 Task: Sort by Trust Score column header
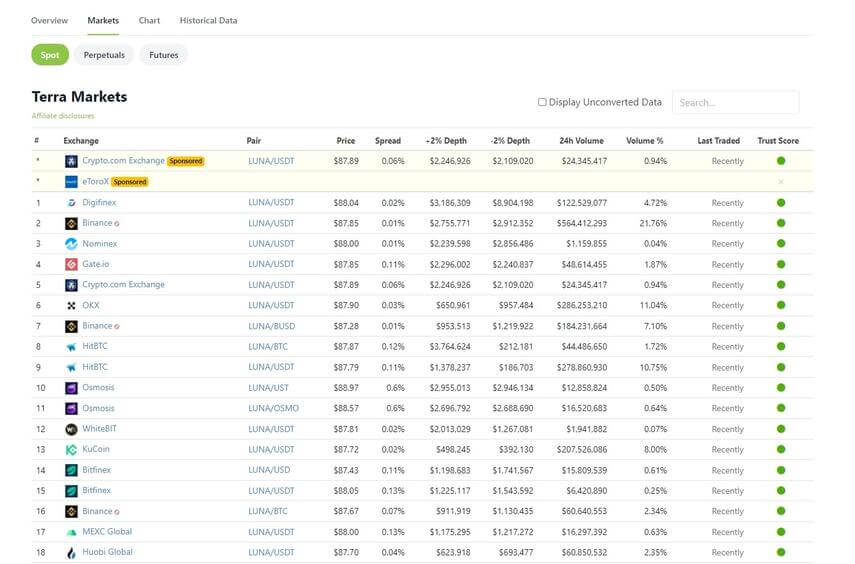pyautogui.click(x=778, y=141)
